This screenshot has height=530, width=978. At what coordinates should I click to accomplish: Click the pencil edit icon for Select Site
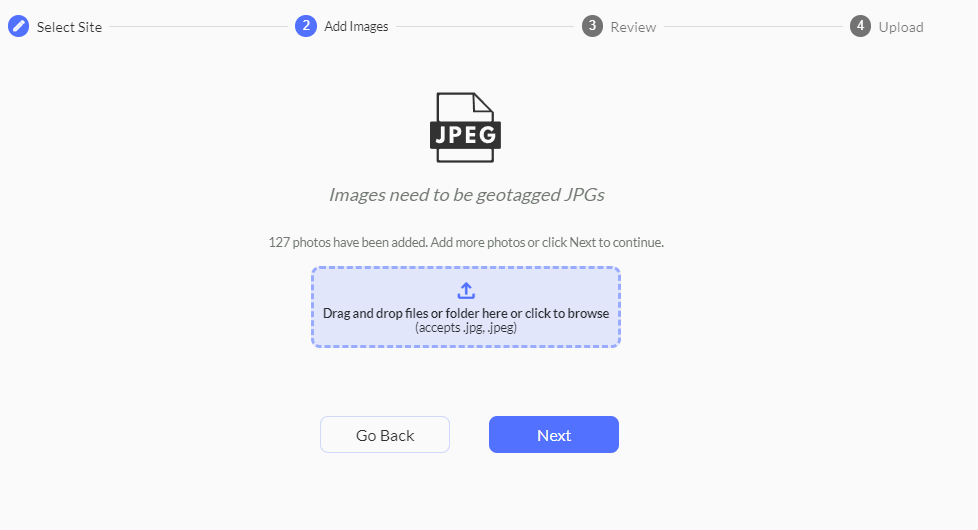pos(19,26)
